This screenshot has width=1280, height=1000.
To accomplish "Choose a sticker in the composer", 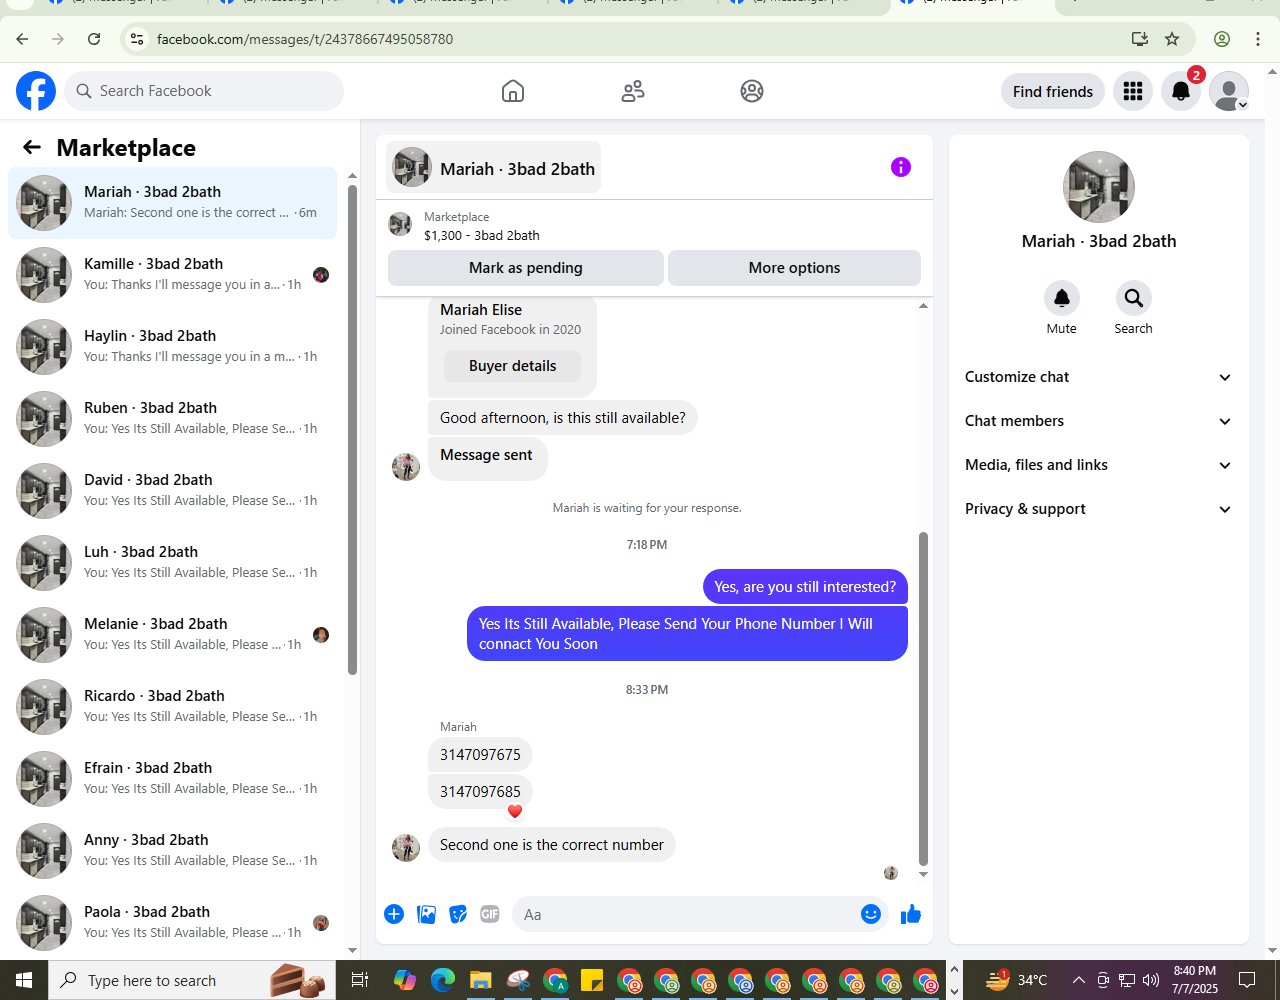I will pyautogui.click(x=458, y=914).
